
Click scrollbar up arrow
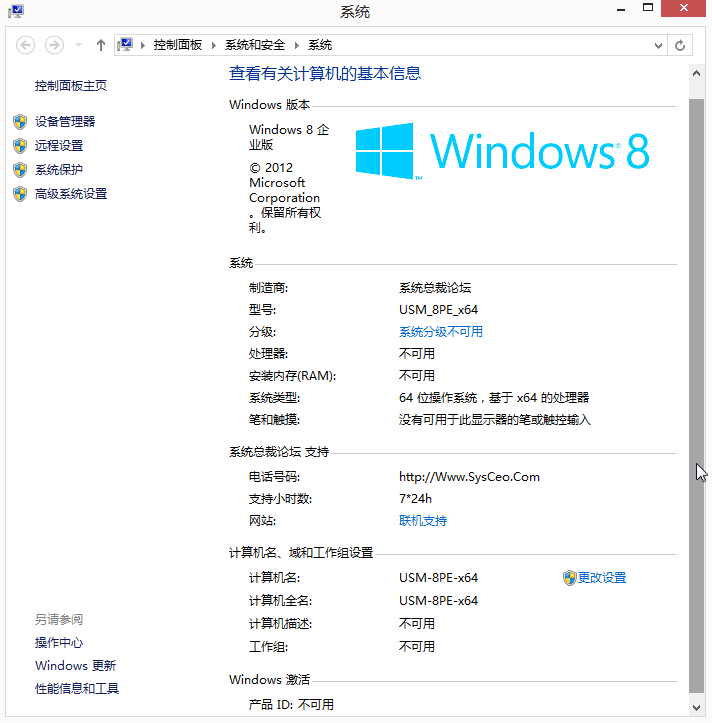696,73
